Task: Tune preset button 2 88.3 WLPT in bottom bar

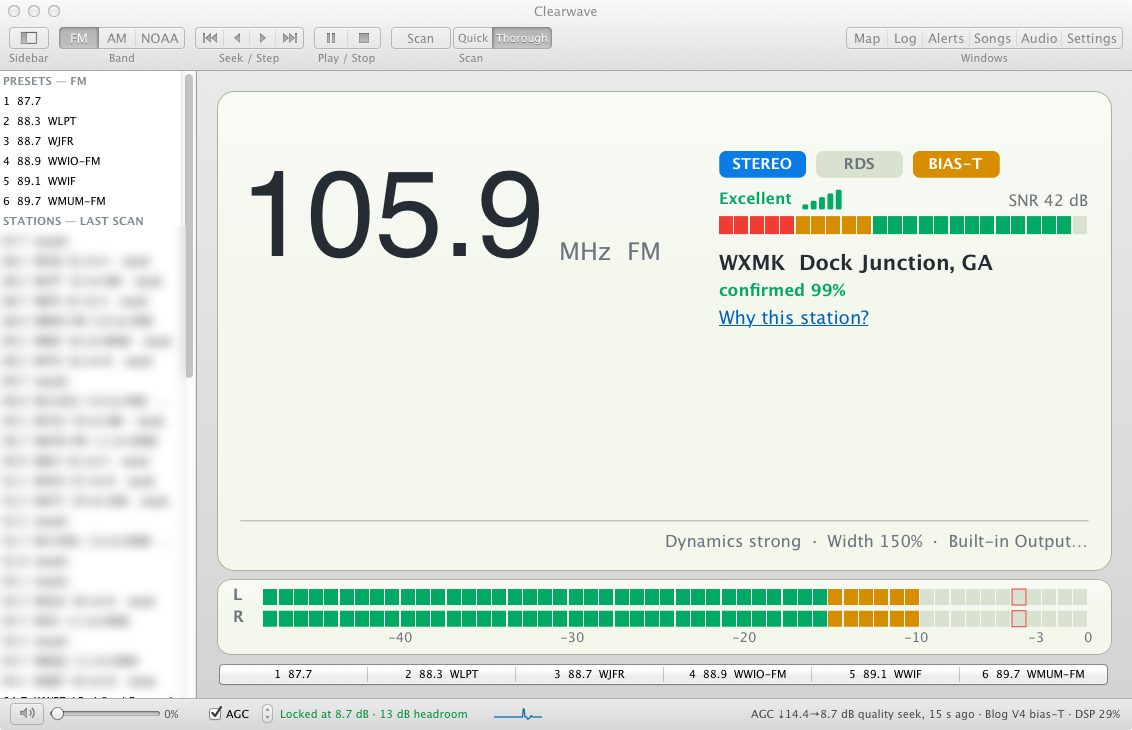Action: 441,674
